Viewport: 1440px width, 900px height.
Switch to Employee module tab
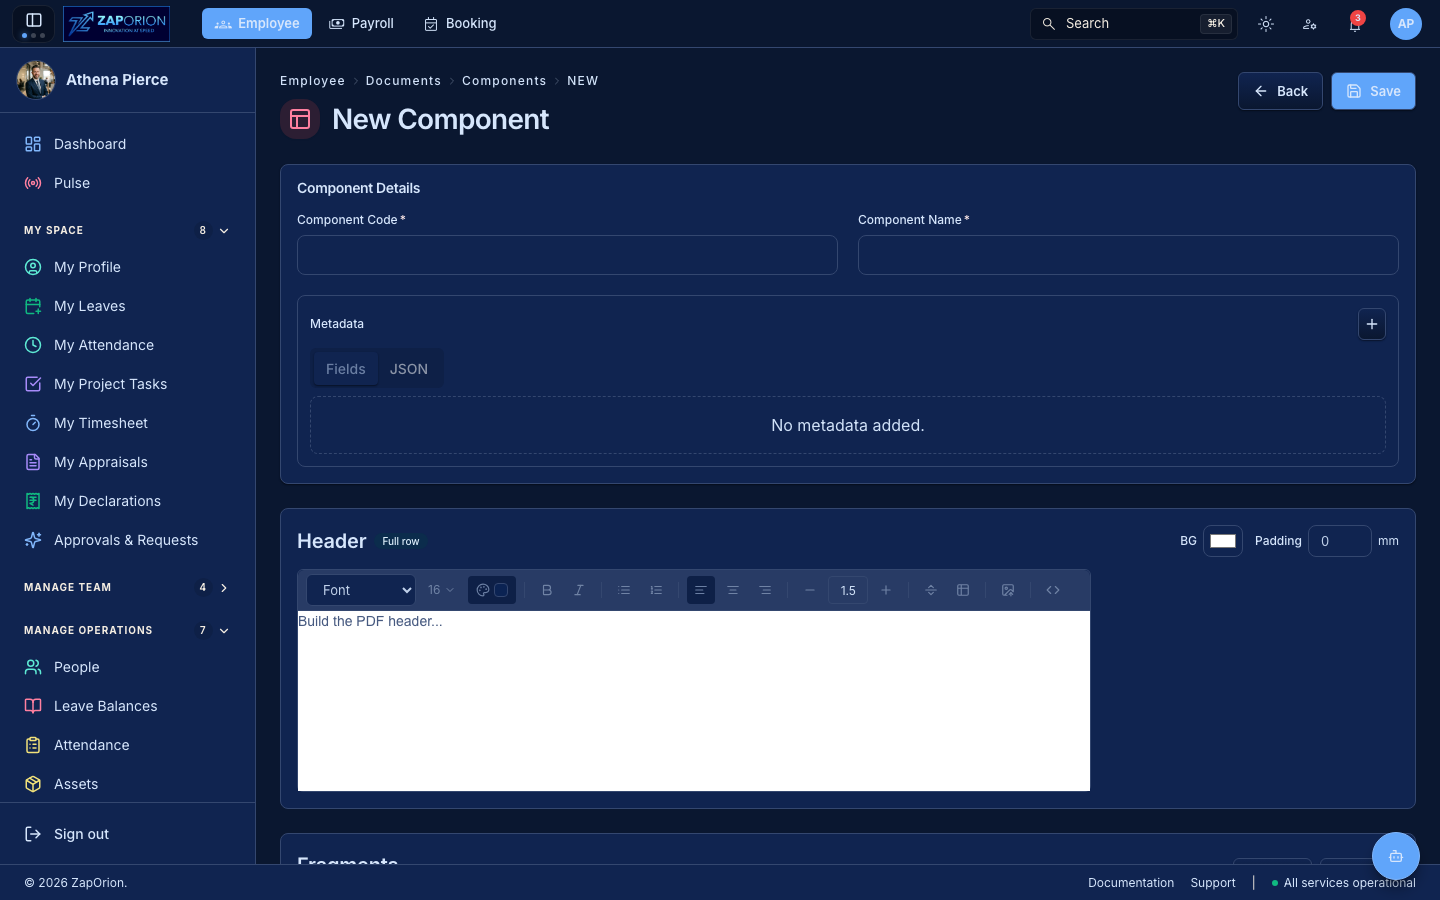tap(257, 23)
